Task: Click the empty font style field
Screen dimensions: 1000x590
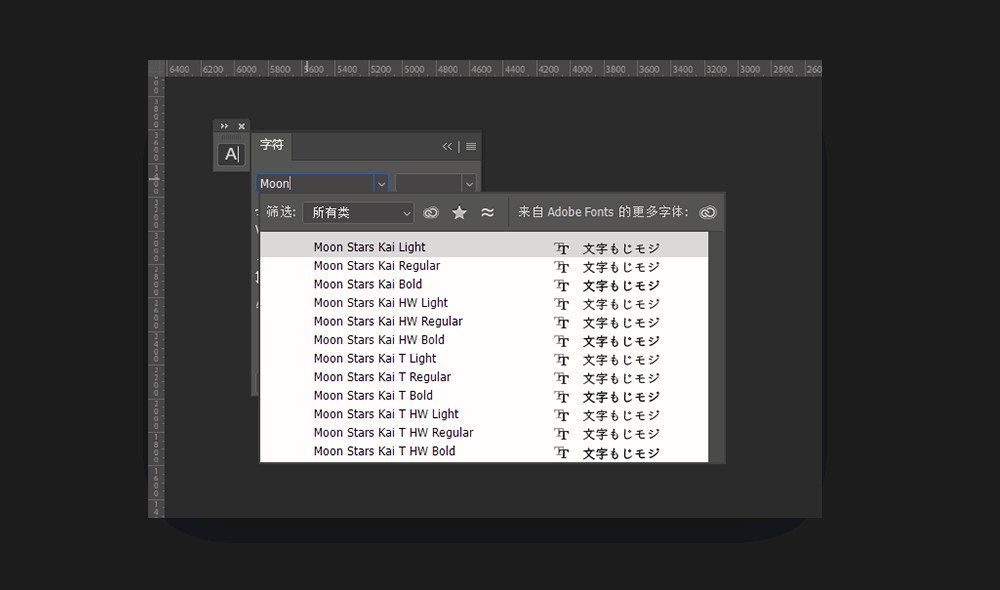Action: tap(429, 184)
